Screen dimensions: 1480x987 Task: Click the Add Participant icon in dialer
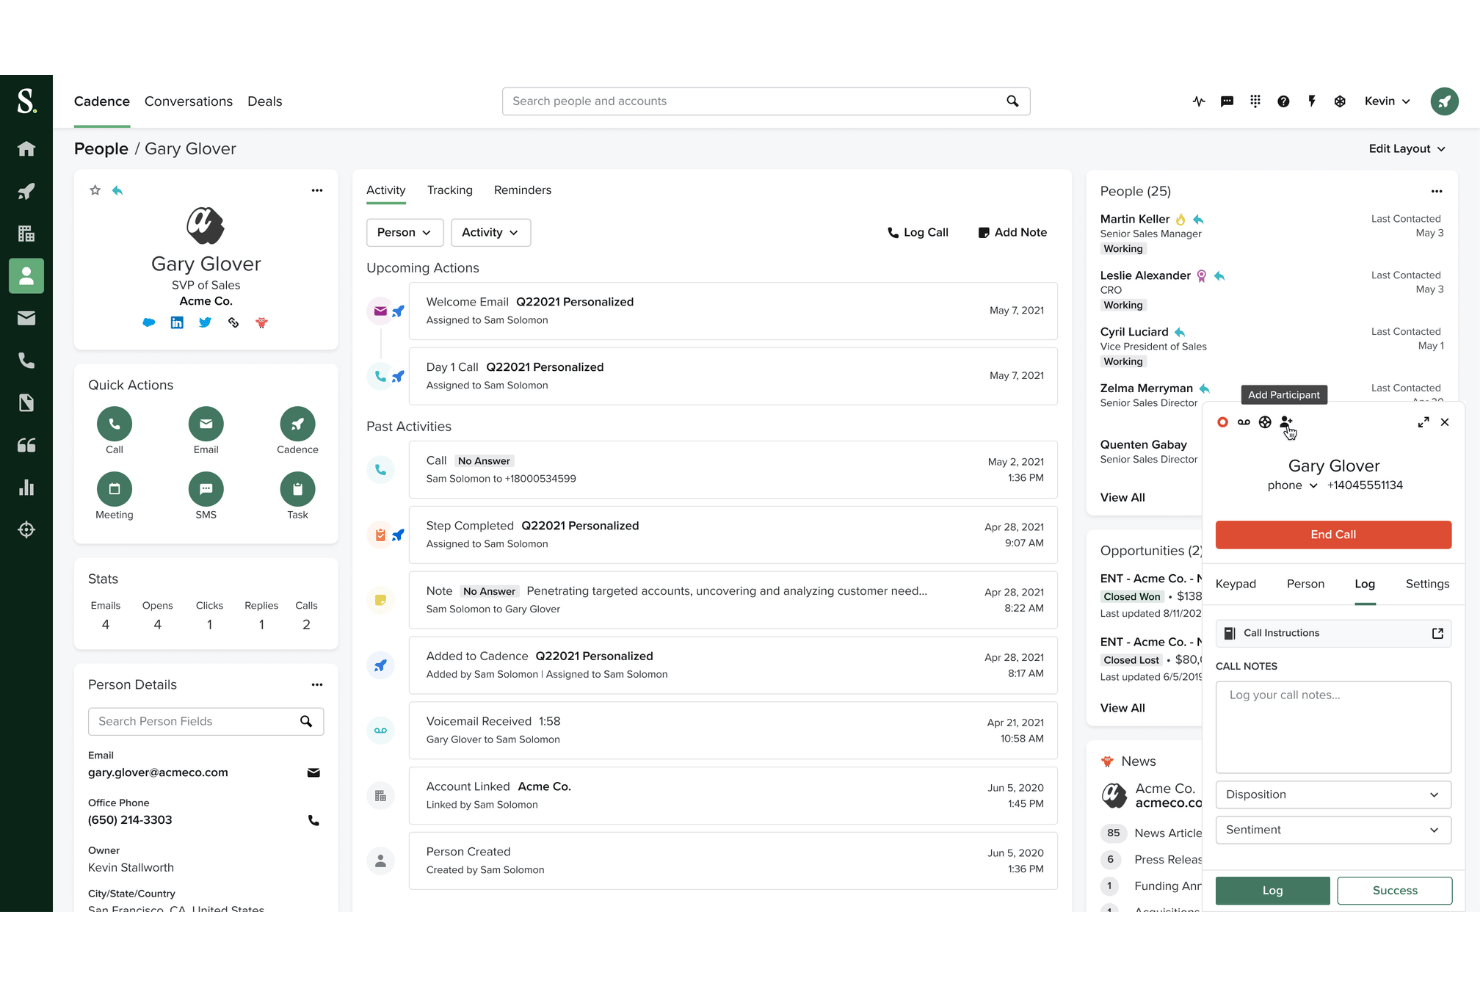tap(1286, 422)
